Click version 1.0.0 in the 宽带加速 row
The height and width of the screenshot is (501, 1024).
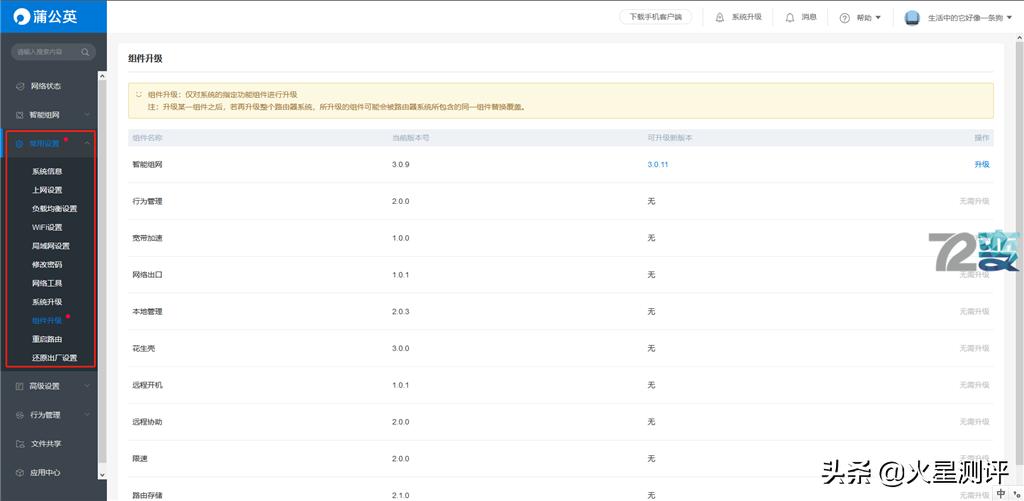pyautogui.click(x=400, y=238)
